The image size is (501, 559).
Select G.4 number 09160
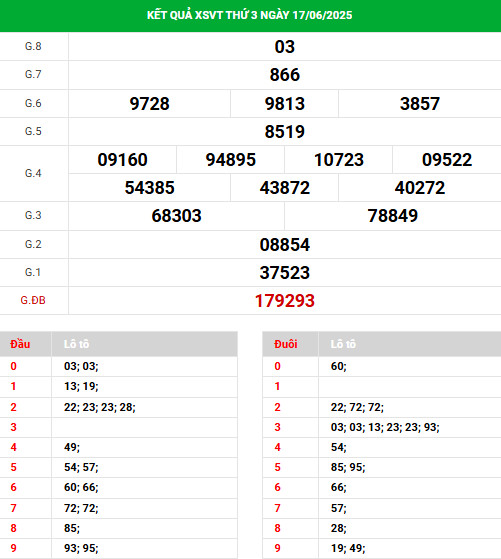point(122,160)
